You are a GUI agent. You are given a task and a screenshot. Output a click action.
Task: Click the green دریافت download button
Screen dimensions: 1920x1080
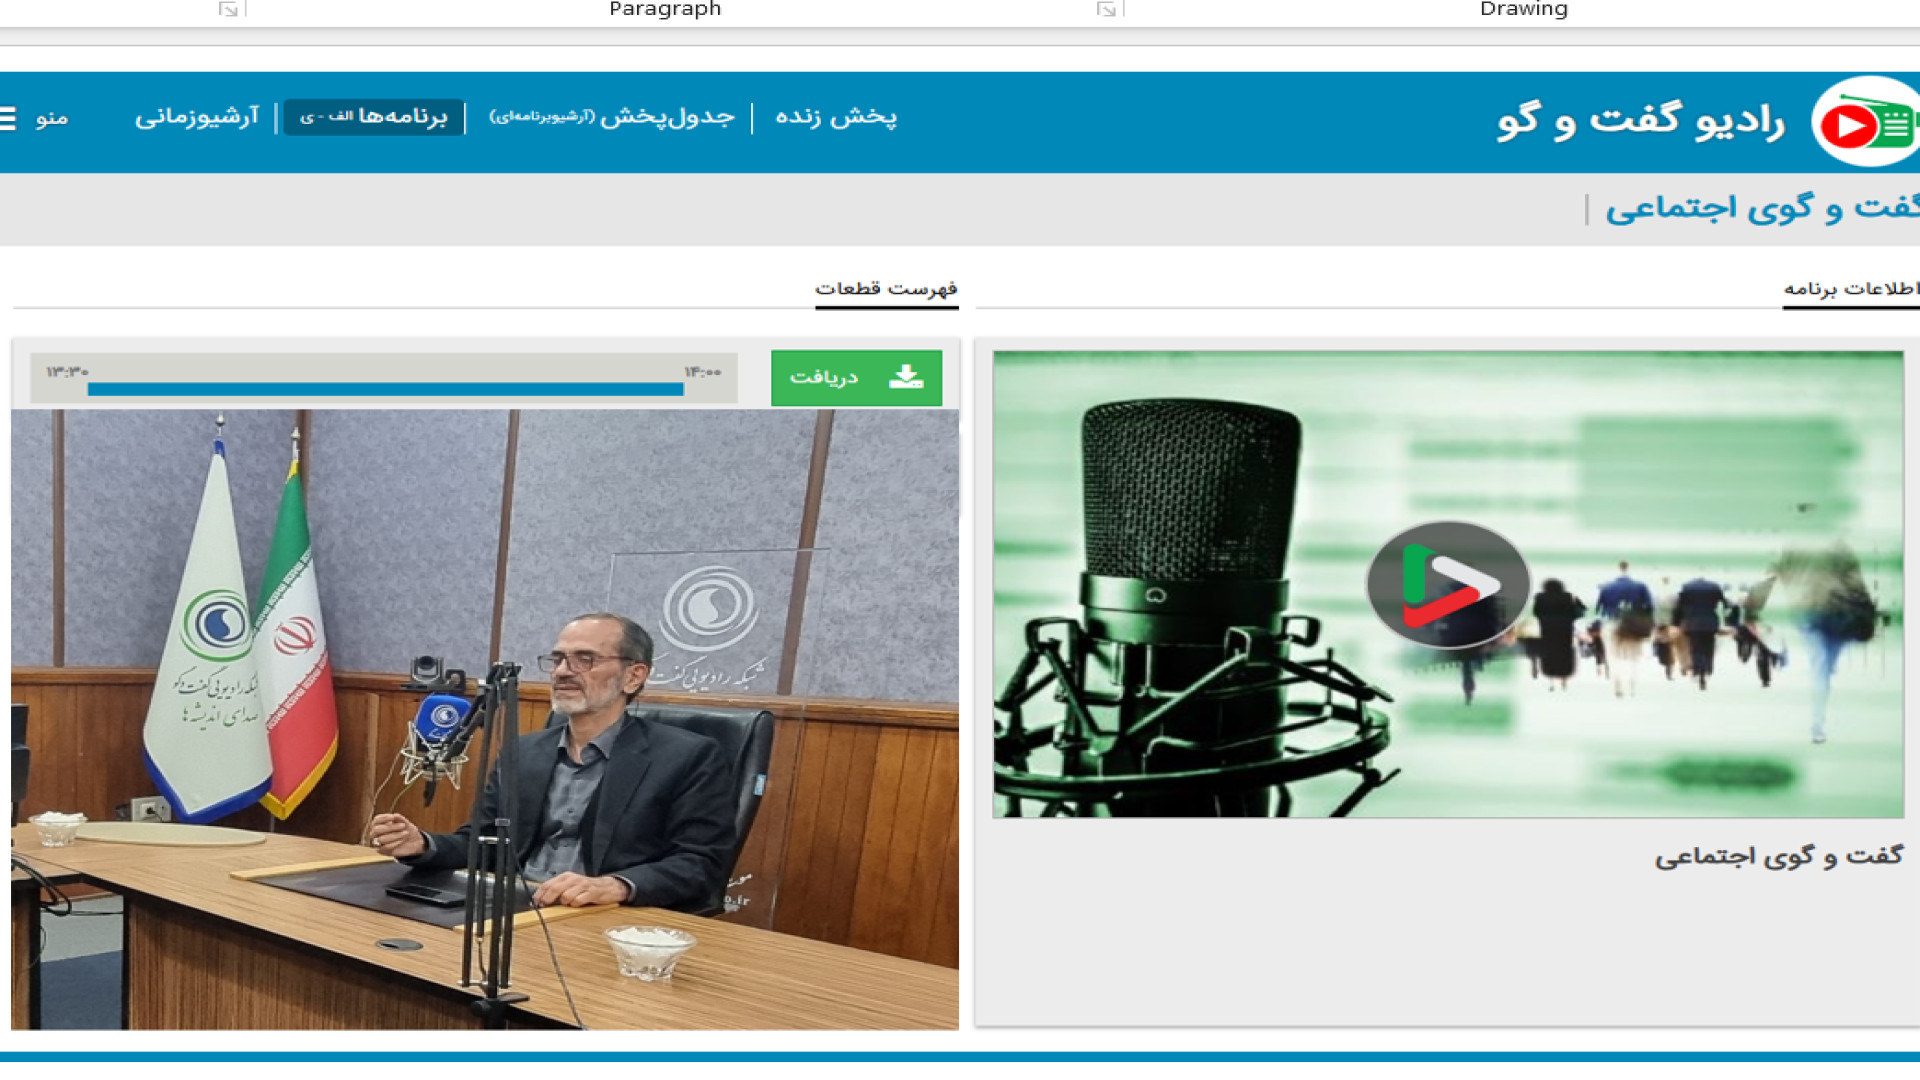click(x=856, y=378)
